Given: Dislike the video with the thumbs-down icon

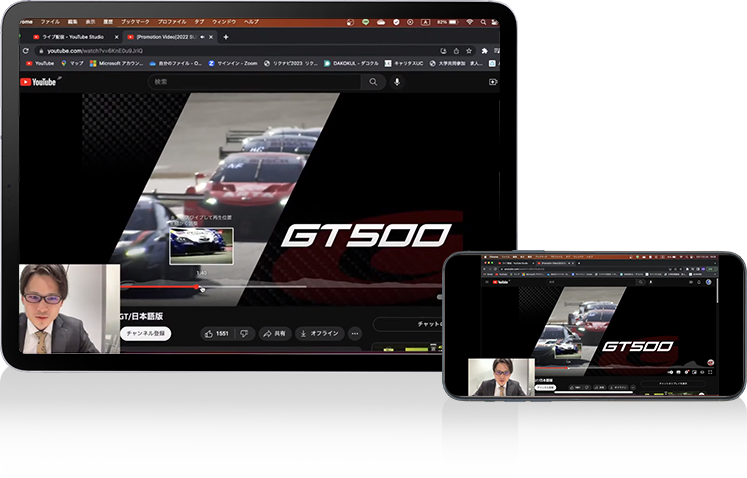Looking at the screenshot, I should [244, 334].
